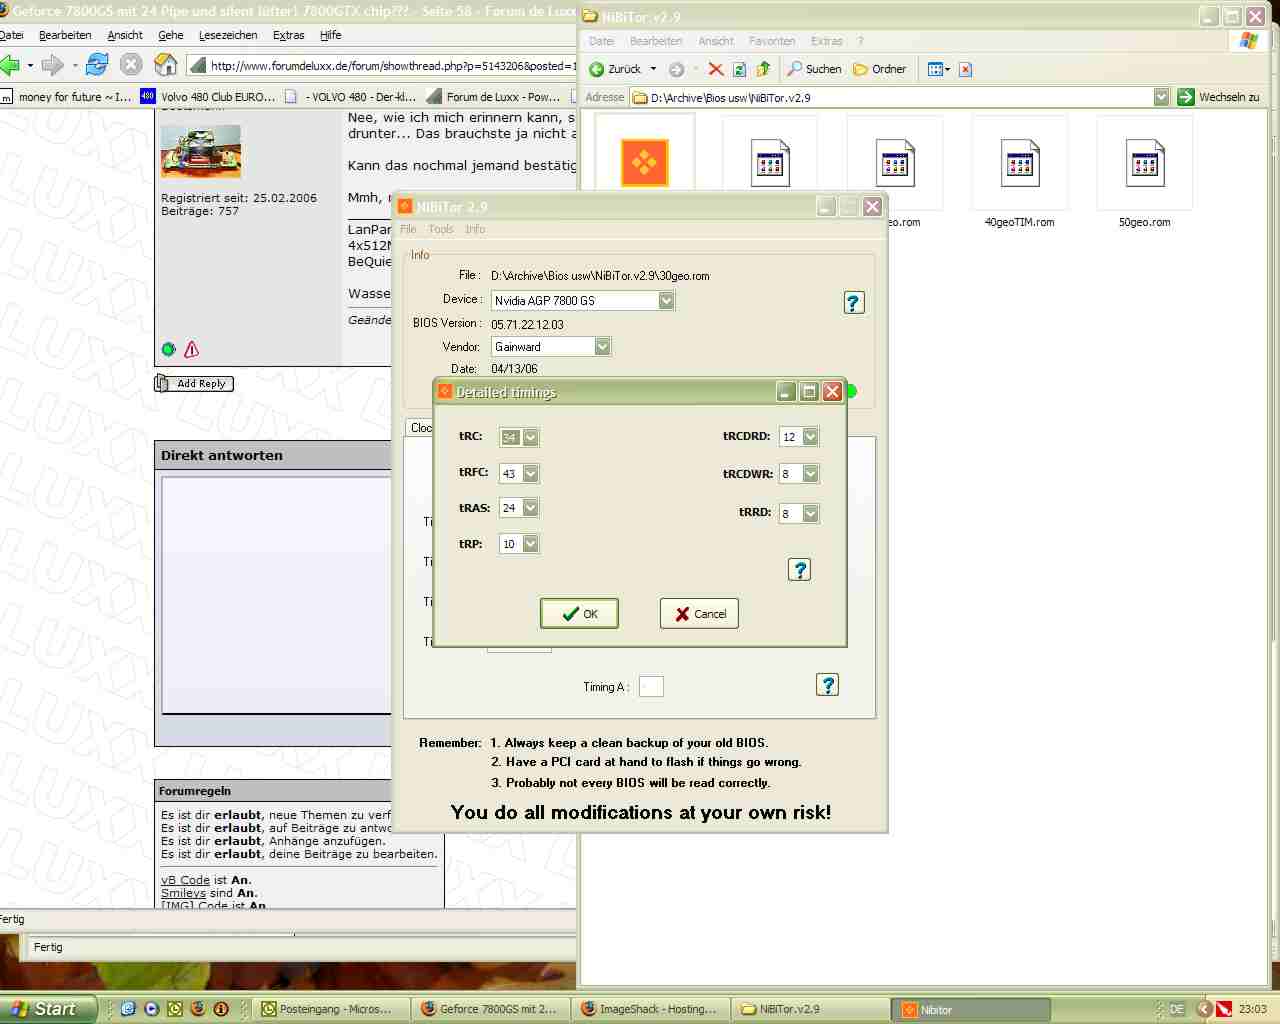Go up one folder in Explorer
Screen dimensions: 1280x1024
click(763, 69)
